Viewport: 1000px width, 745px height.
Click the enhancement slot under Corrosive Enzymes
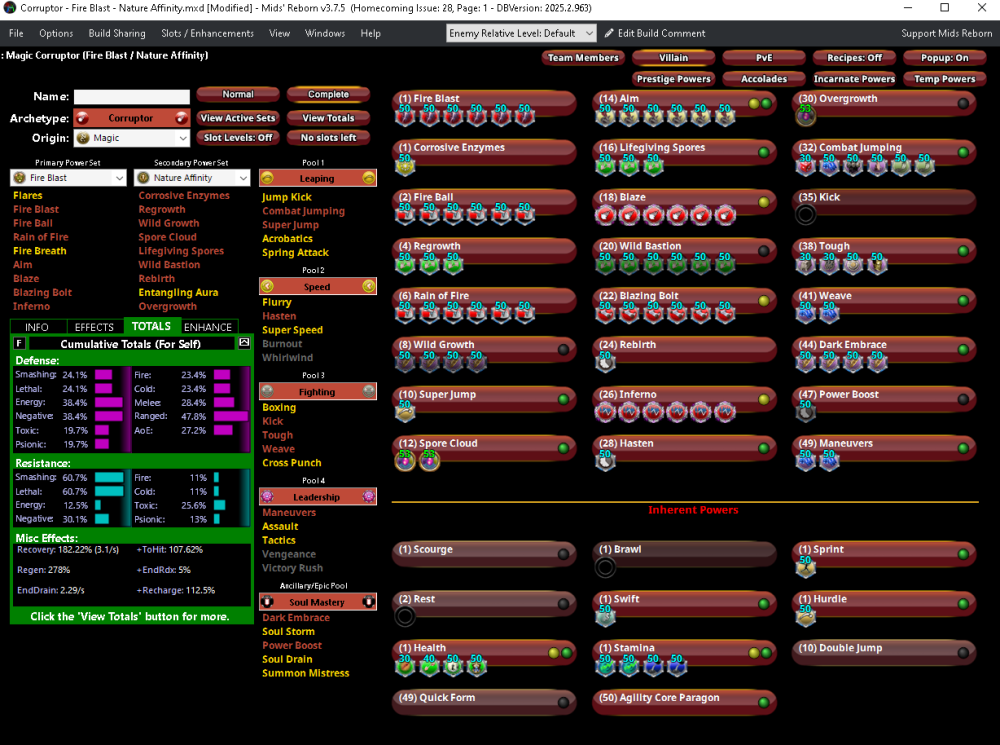click(406, 166)
